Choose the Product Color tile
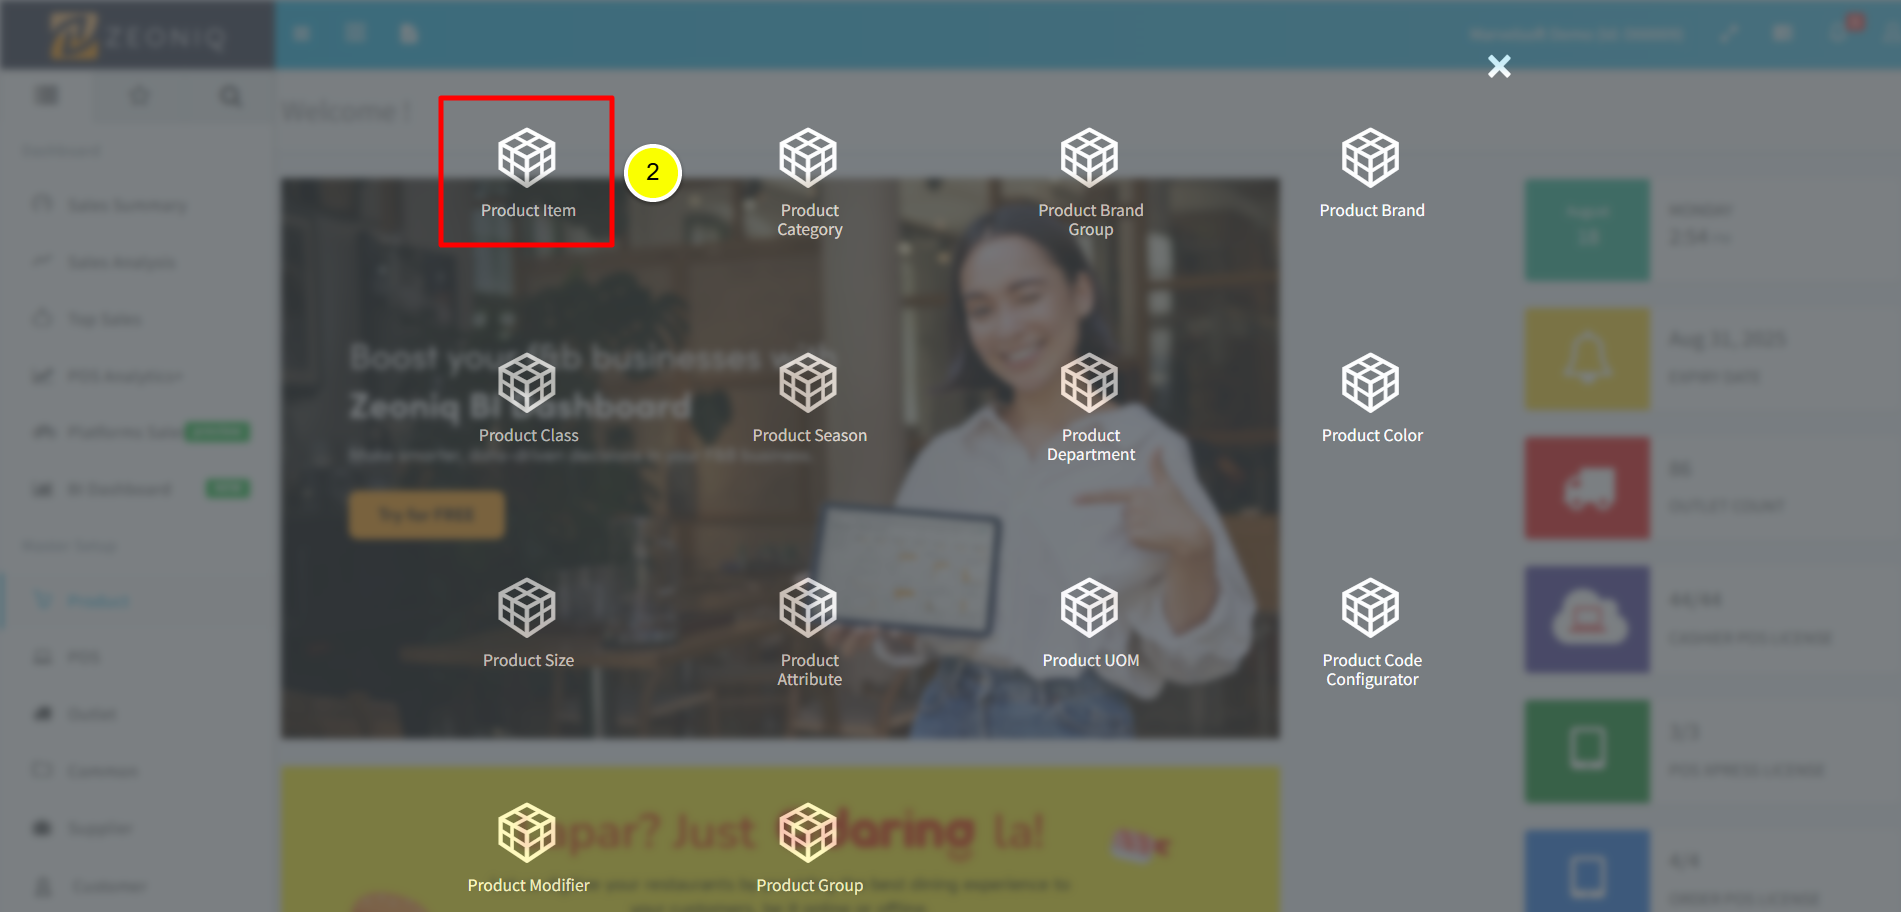 point(1371,397)
